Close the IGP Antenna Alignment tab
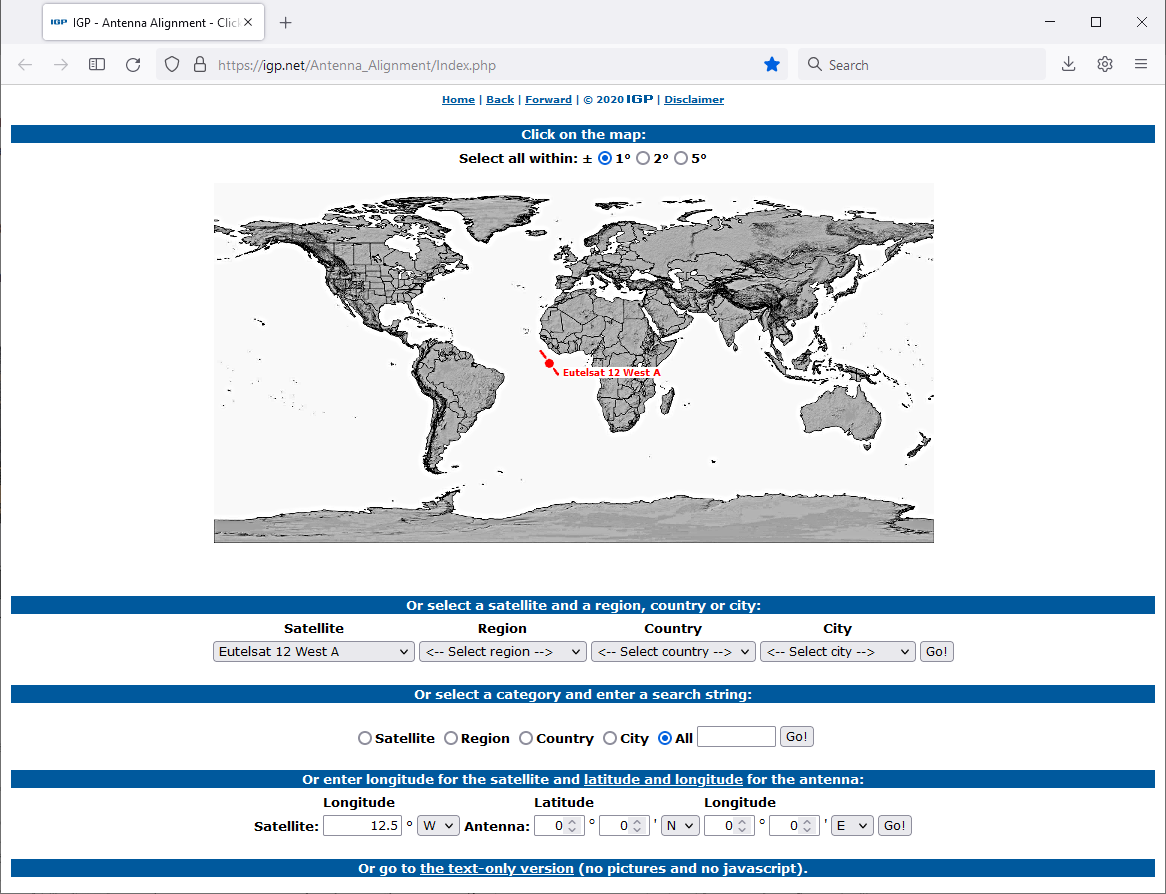 [248, 22]
